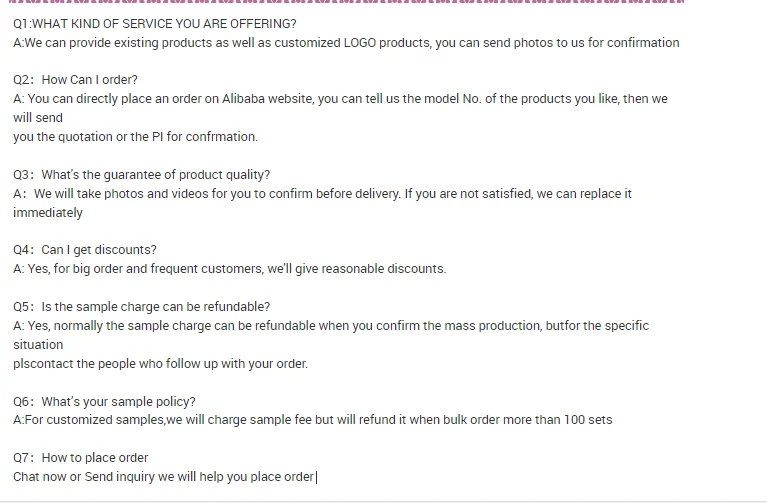Click '100 sets' in the Q6 answer

coord(588,420)
